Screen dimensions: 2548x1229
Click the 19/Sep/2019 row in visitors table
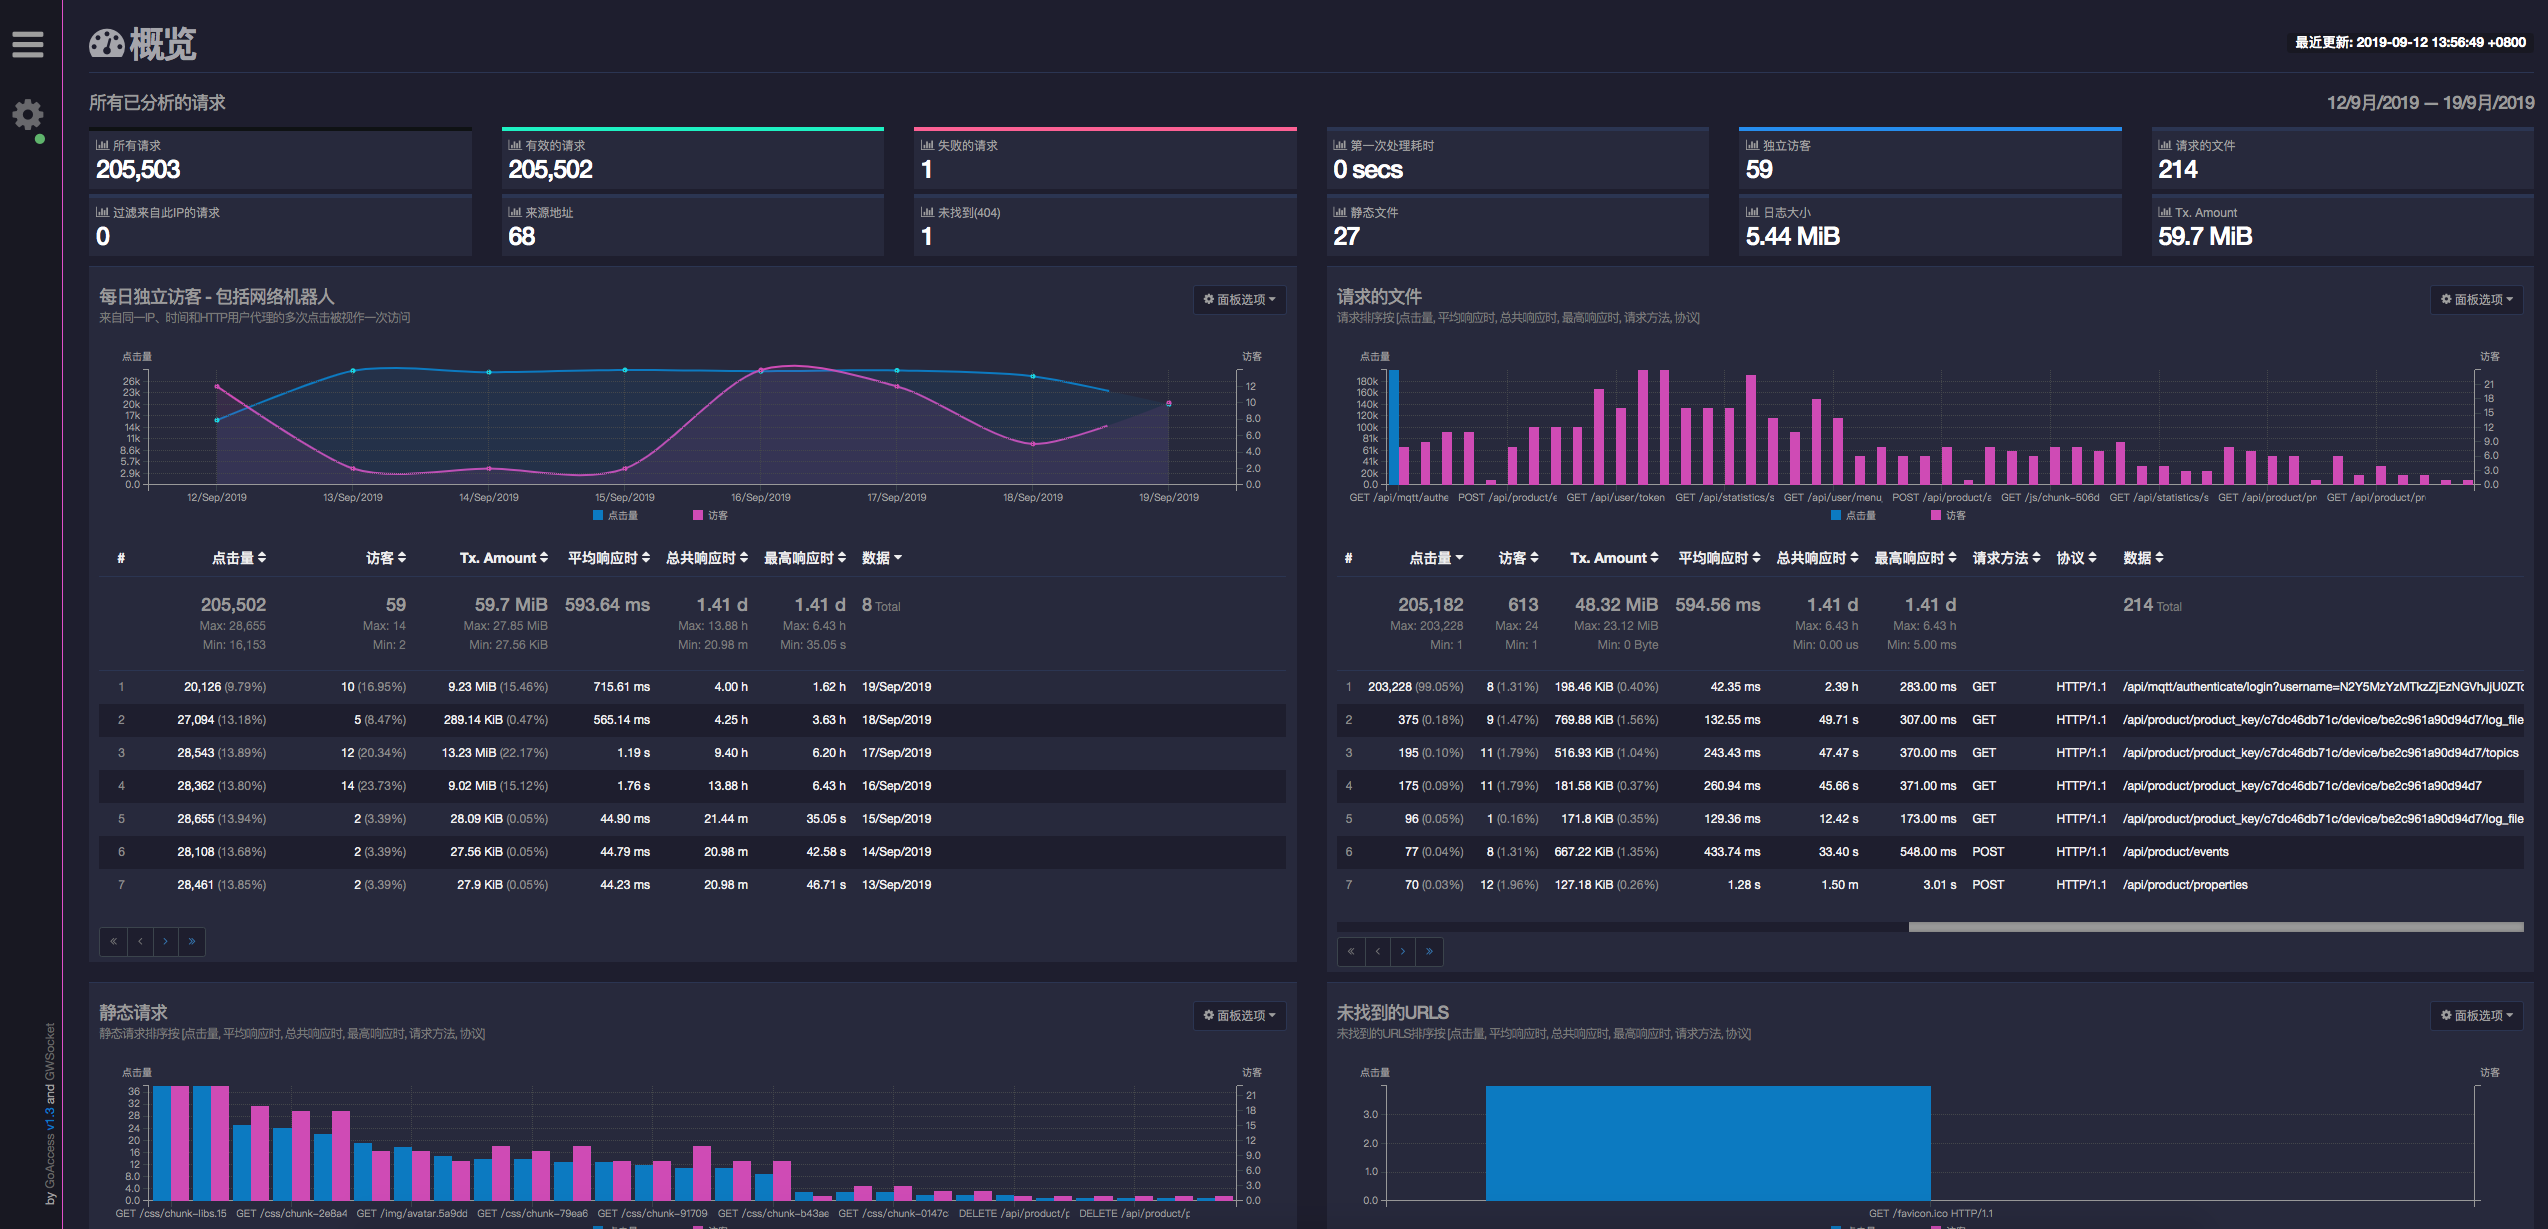tap(896, 687)
